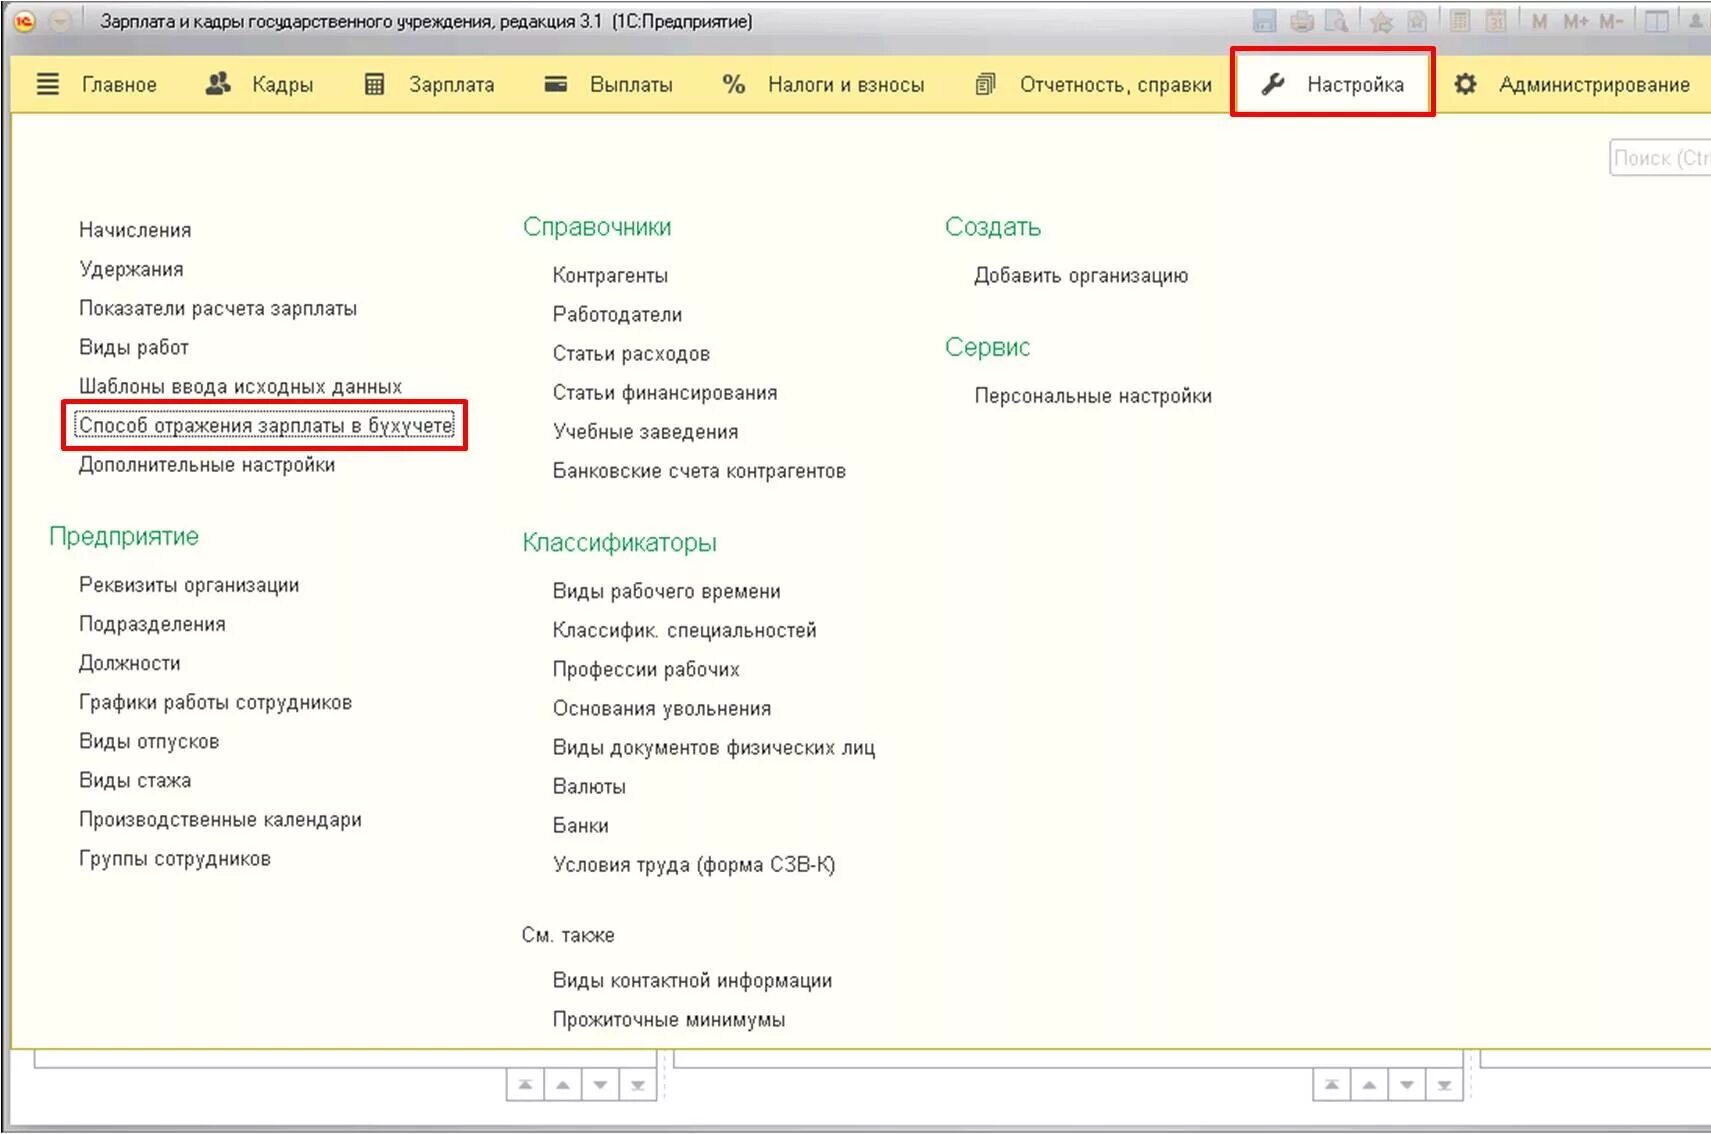The width and height of the screenshot is (1711, 1134).
Task: Open main menu dropdown arrow beside 1C logo
Action: point(60,21)
